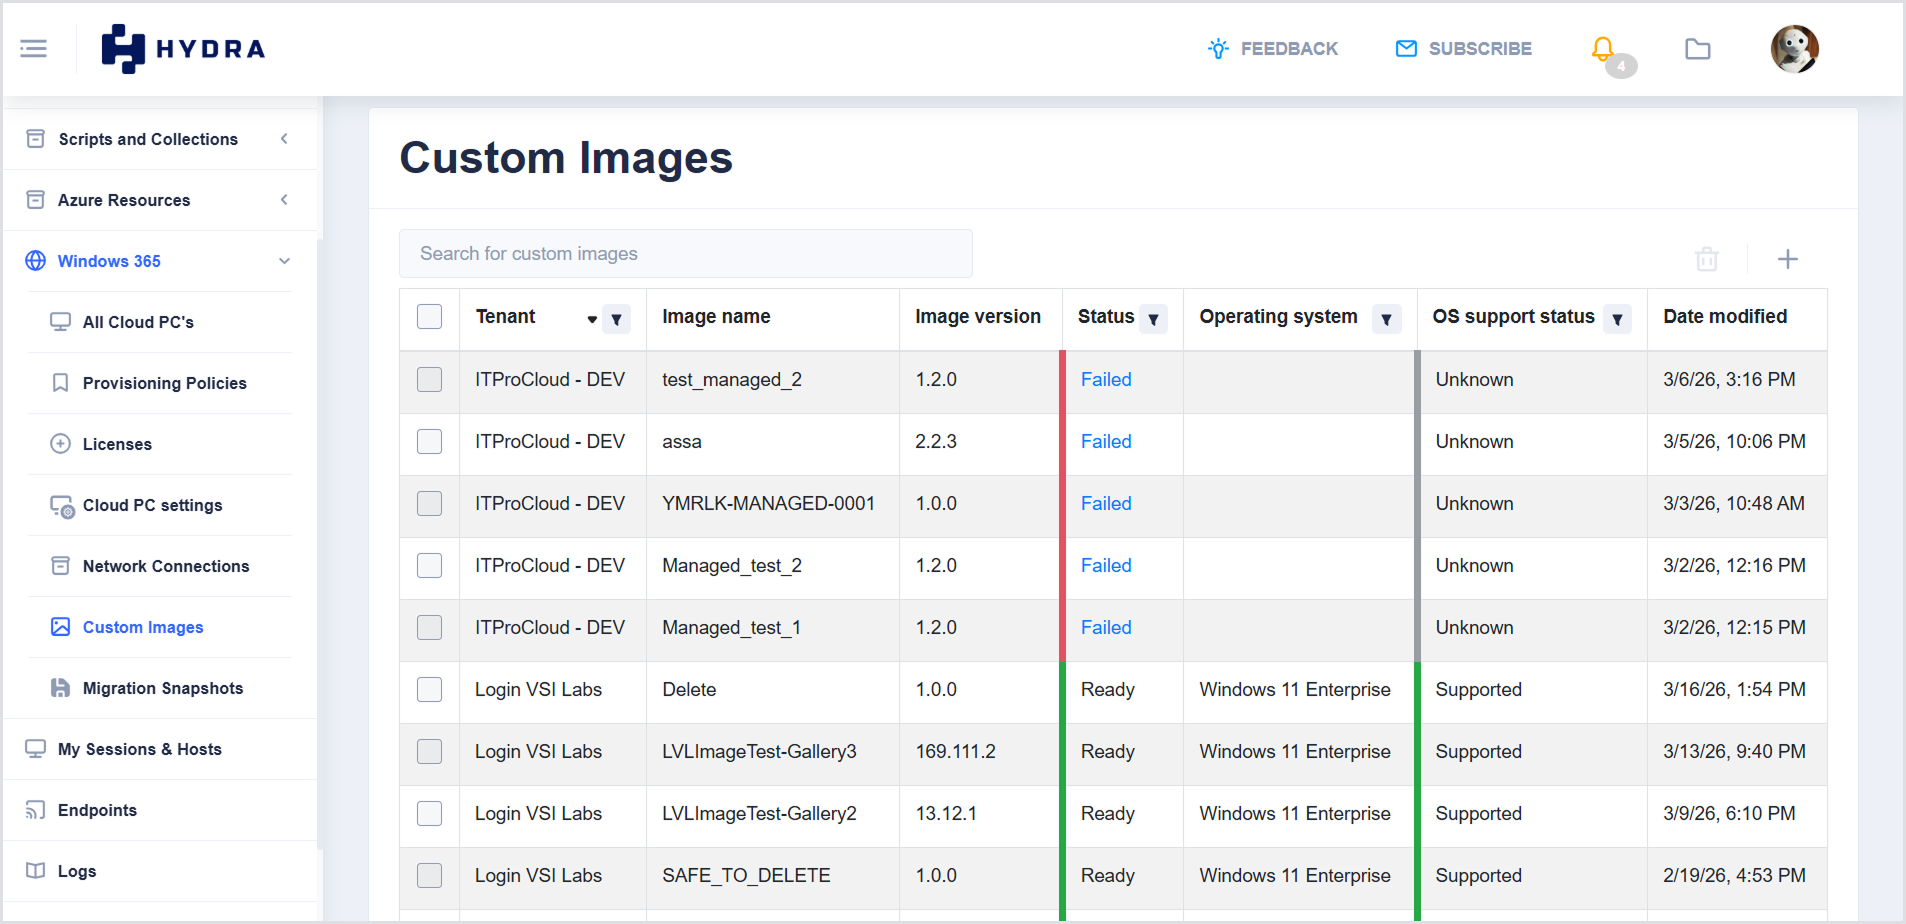Expand Scripts and Collections chevron

[284, 139]
